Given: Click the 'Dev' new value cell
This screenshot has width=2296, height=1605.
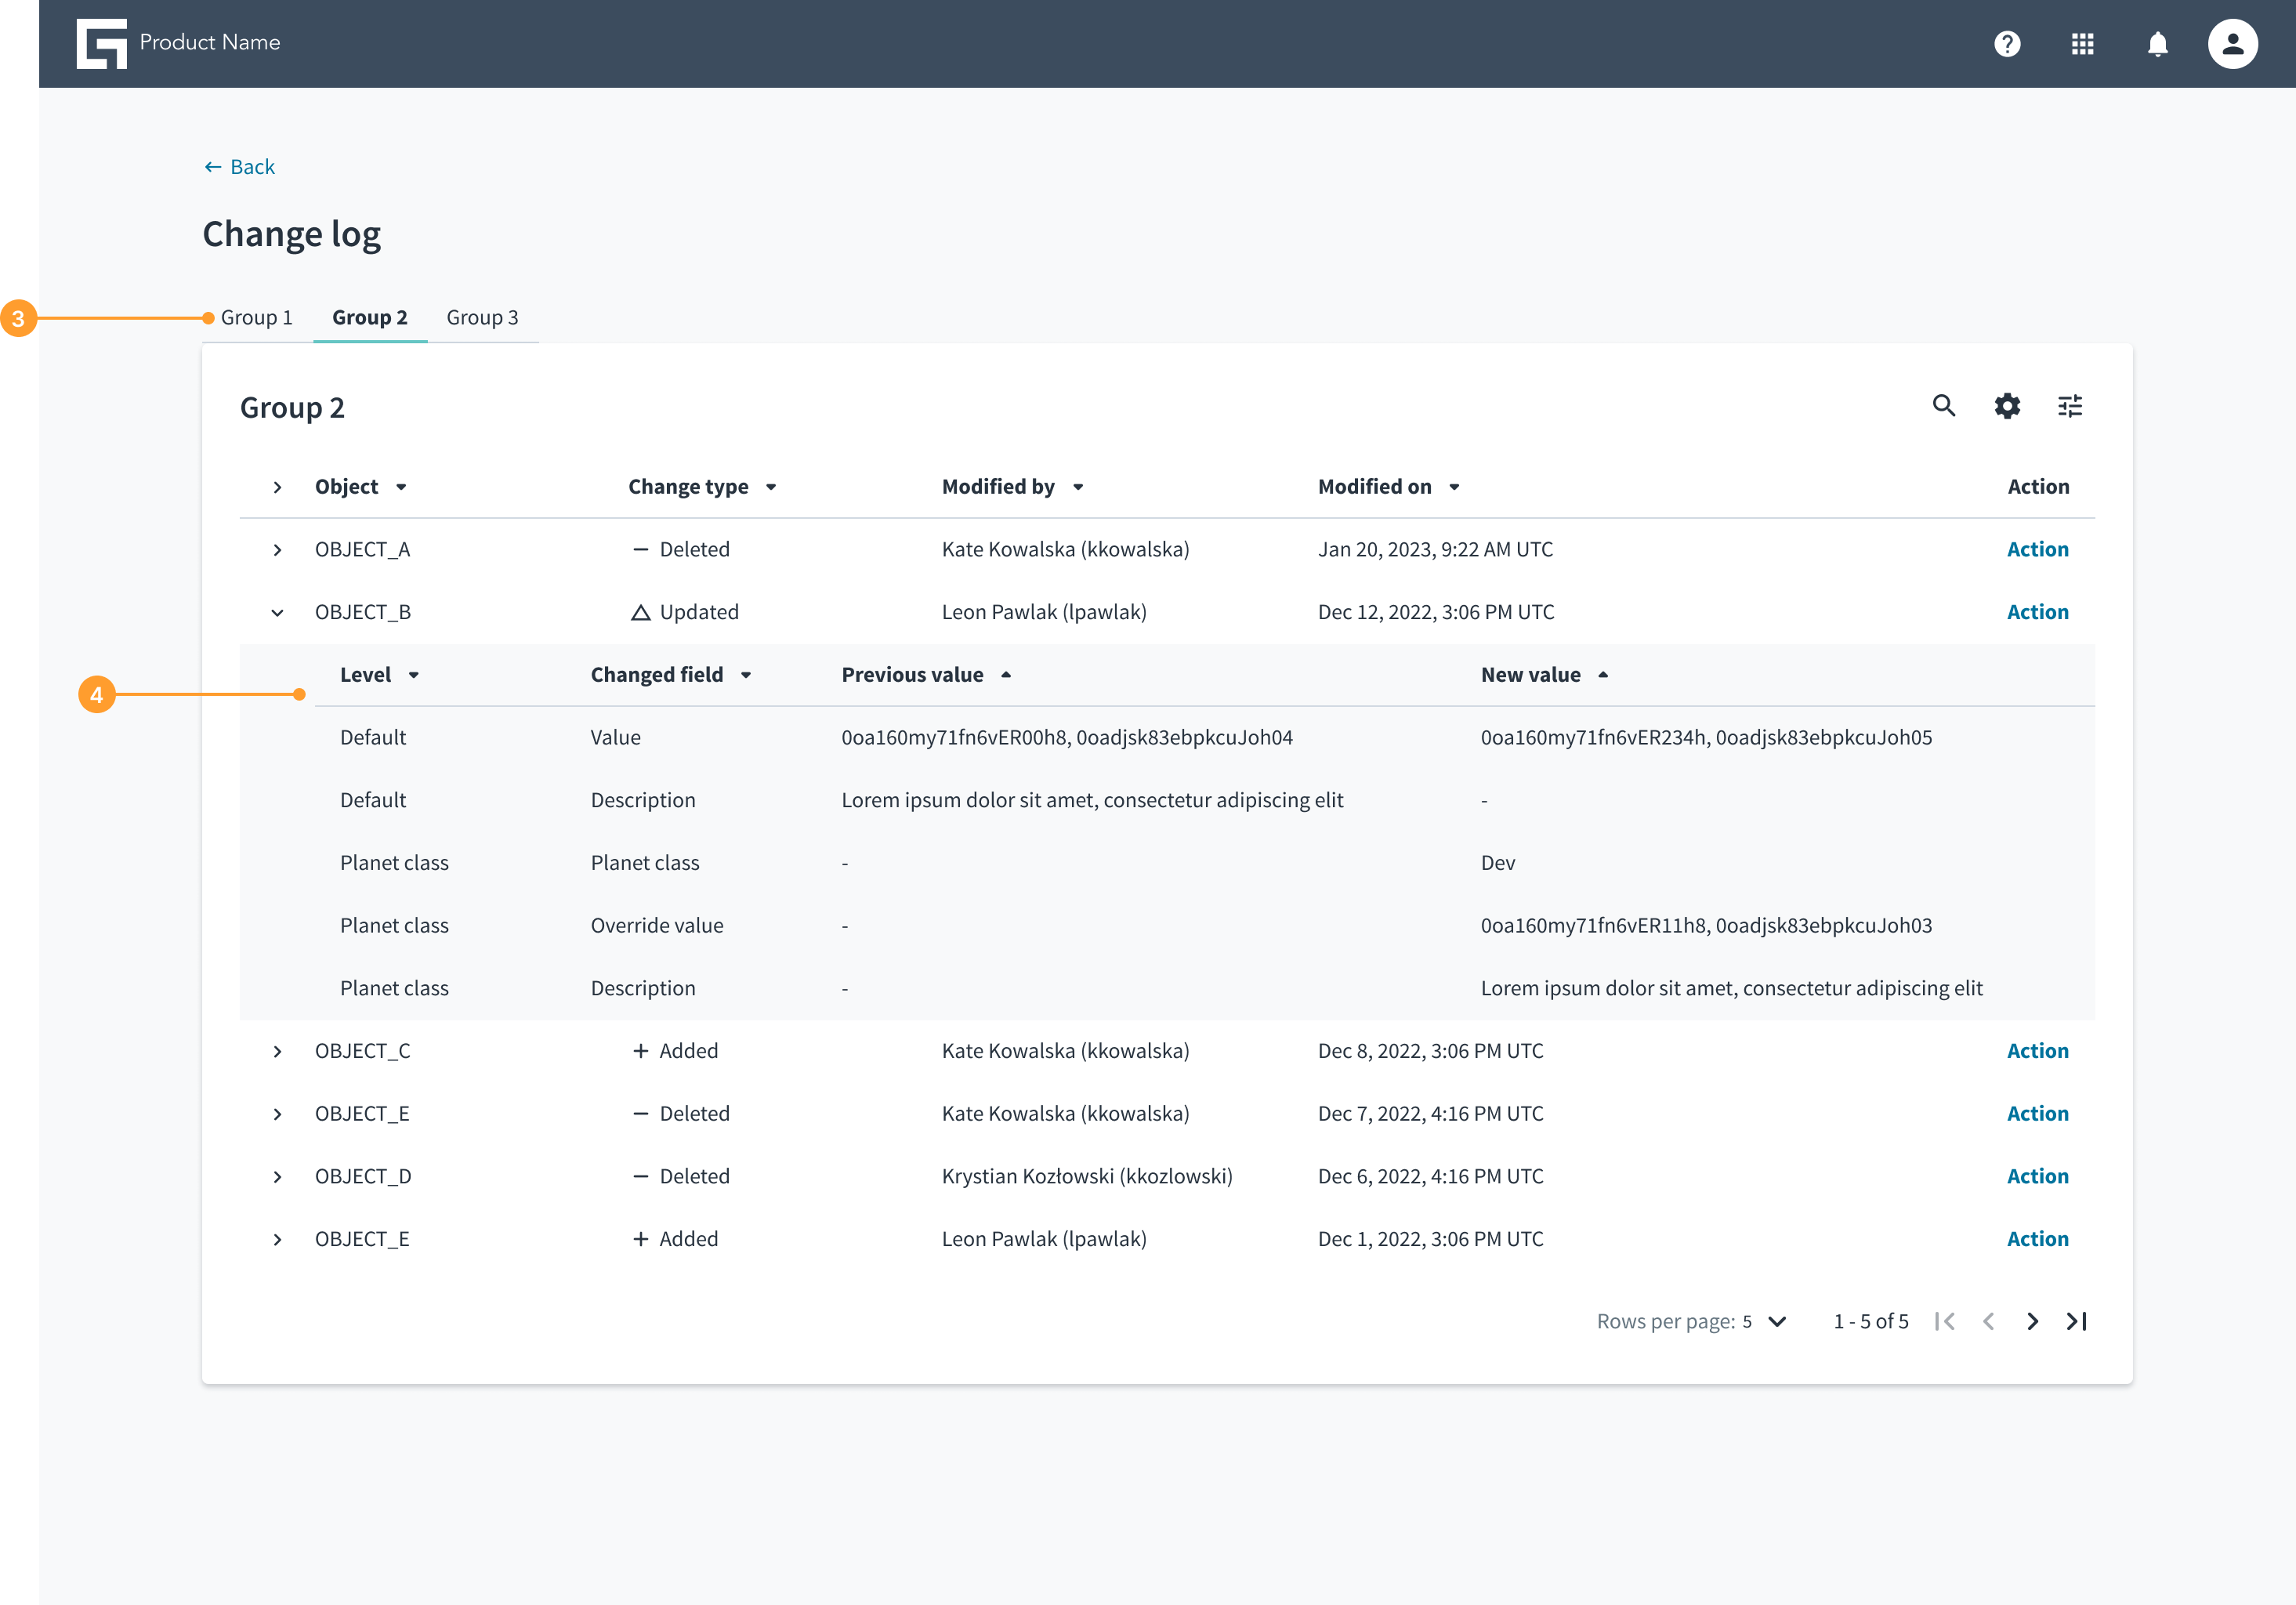Looking at the screenshot, I should pos(1498,862).
